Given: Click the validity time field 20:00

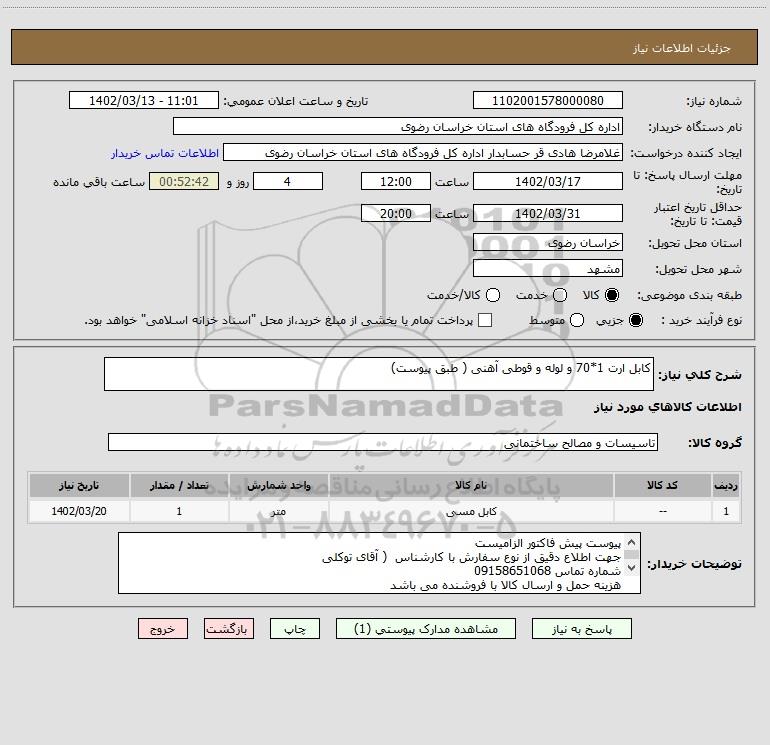Looking at the screenshot, I should click(396, 213).
